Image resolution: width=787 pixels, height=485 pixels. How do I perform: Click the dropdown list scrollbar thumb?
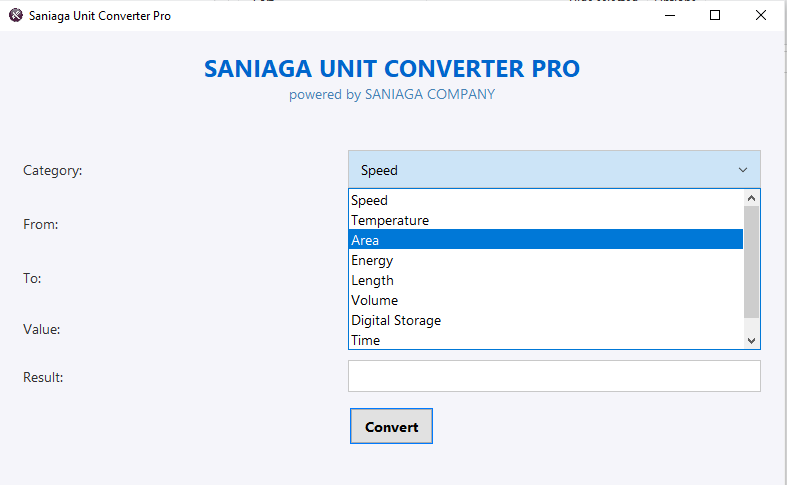(751, 262)
